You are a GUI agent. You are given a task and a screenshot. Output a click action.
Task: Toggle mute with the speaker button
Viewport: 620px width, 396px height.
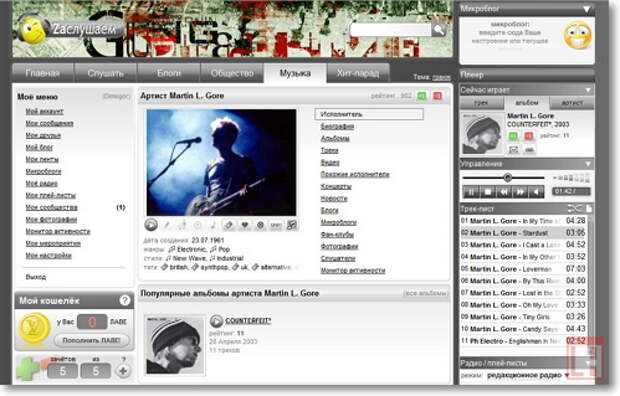pos(536,192)
